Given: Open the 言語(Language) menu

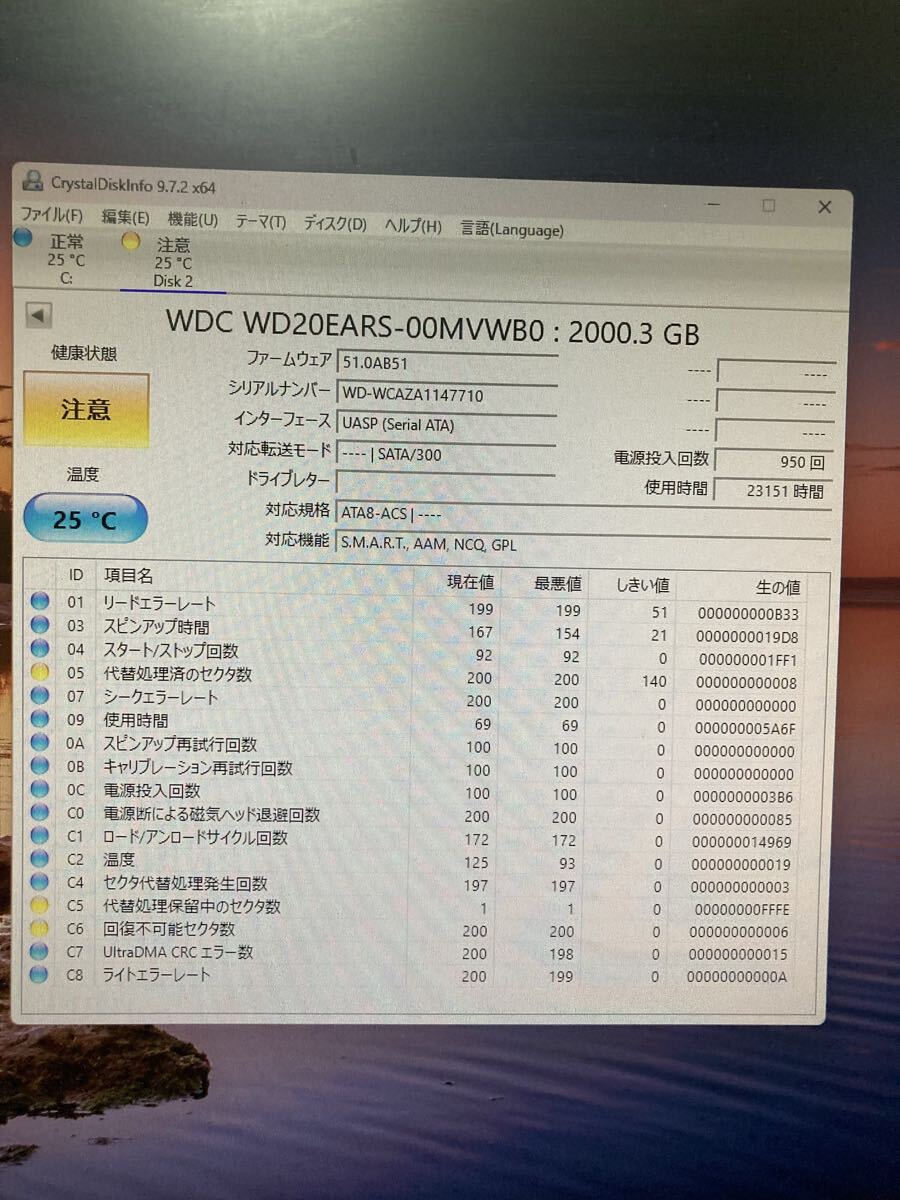Looking at the screenshot, I should click(512, 229).
